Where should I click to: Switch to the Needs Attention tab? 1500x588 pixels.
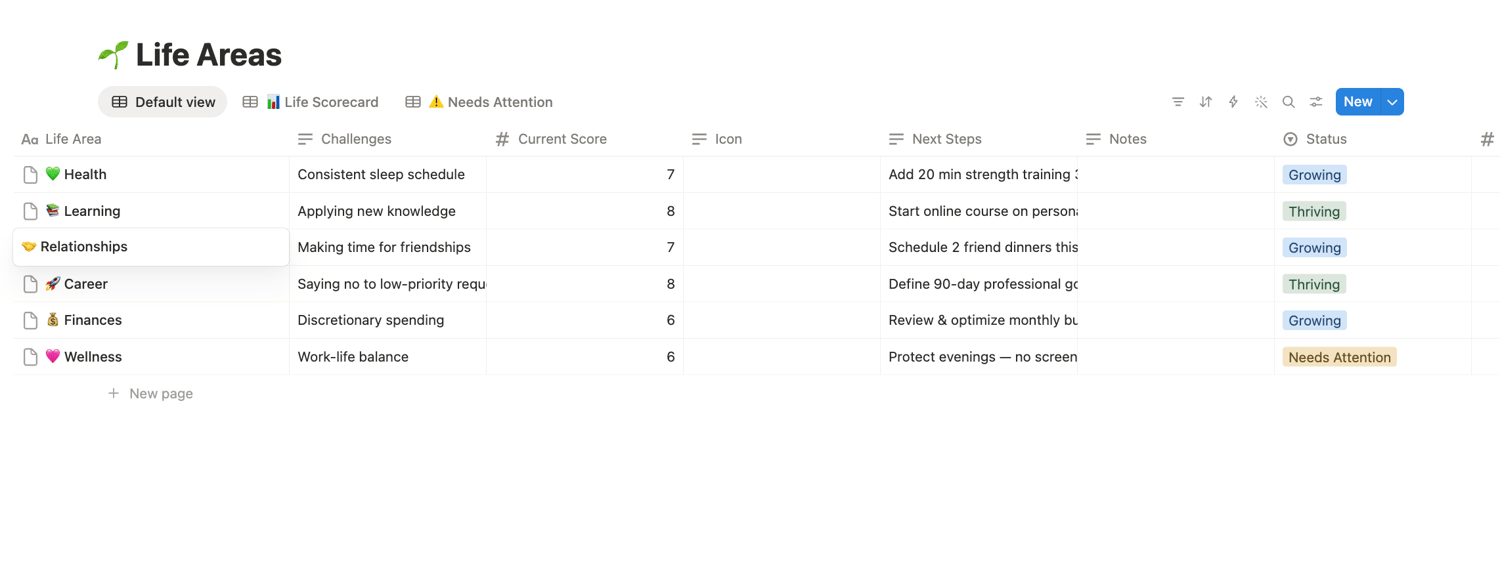(479, 102)
